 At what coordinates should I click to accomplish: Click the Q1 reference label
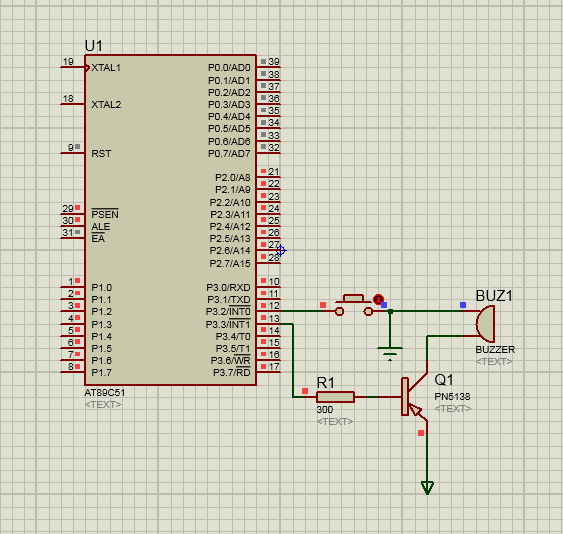pos(444,380)
